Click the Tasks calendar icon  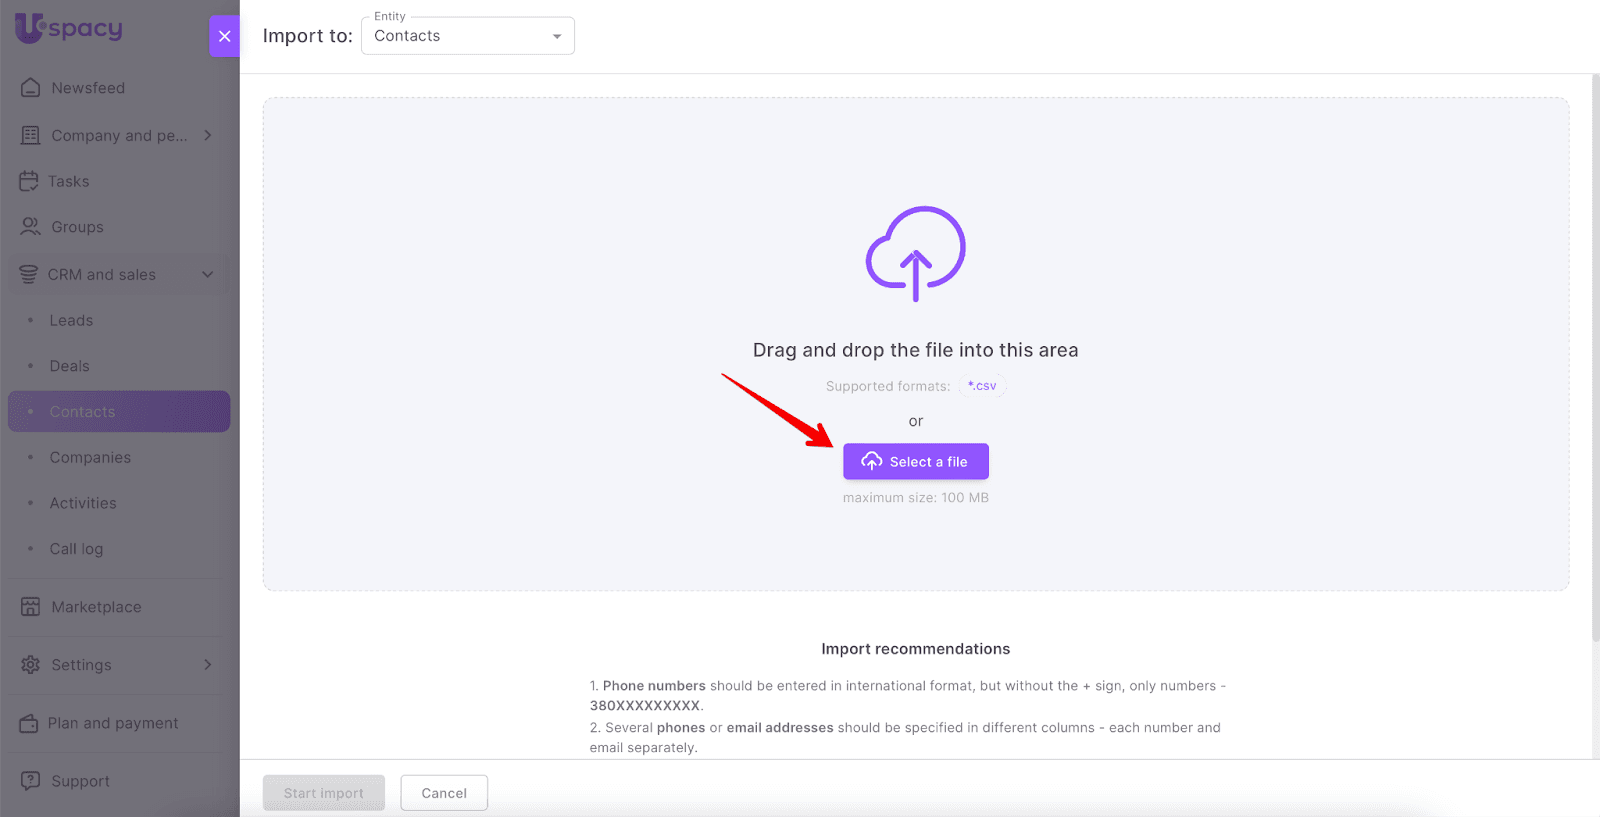click(x=29, y=181)
